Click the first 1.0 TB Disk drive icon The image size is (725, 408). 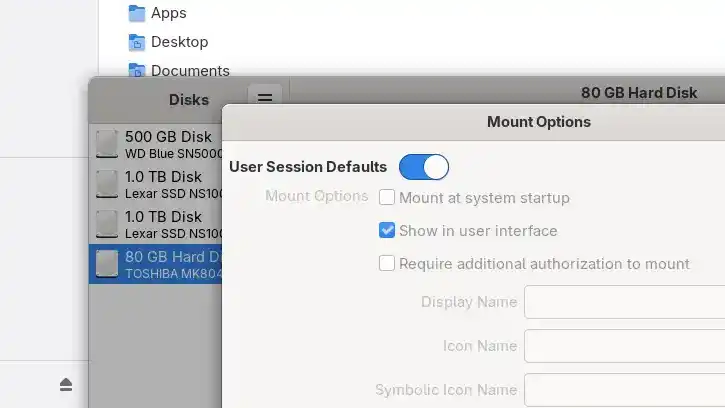[x=107, y=184]
